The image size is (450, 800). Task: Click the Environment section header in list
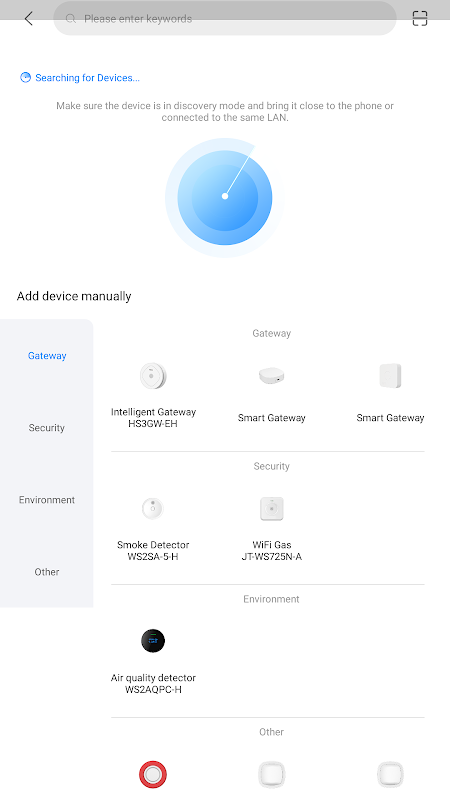[271, 599]
